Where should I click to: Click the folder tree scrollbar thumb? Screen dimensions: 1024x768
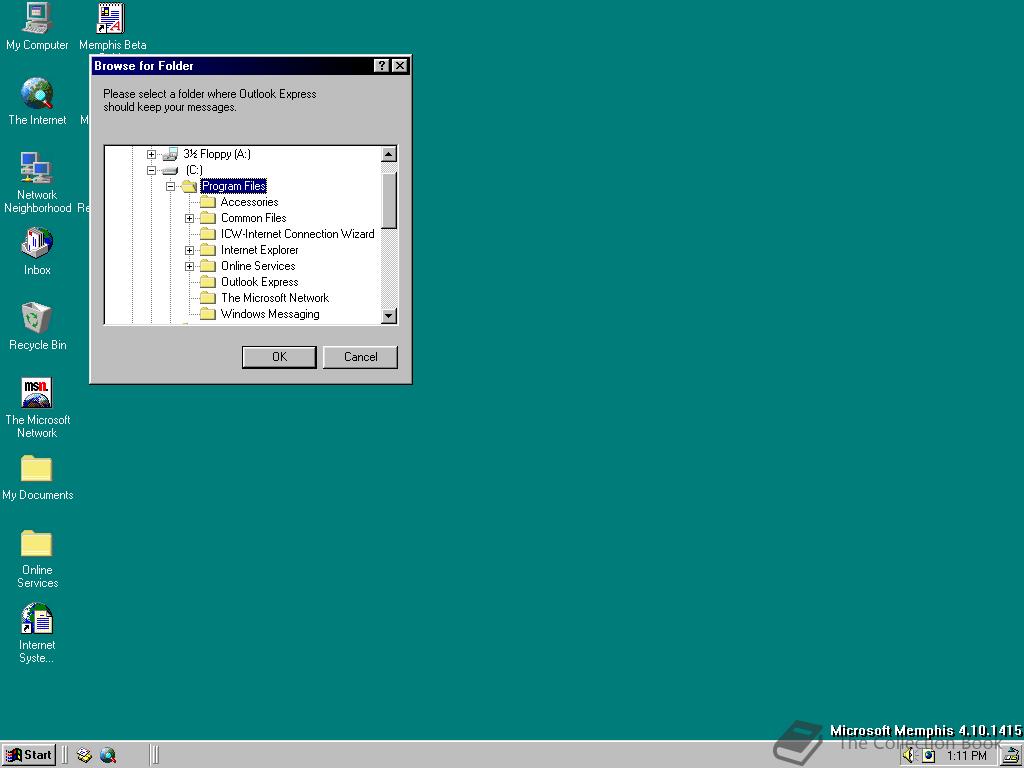coord(389,200)
